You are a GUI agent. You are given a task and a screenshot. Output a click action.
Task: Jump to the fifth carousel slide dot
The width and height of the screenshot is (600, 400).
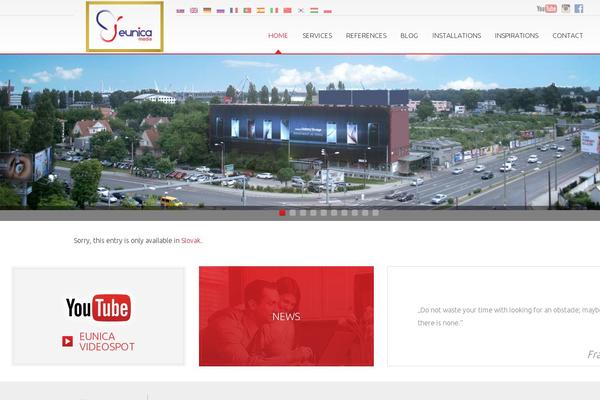point(324,213)
